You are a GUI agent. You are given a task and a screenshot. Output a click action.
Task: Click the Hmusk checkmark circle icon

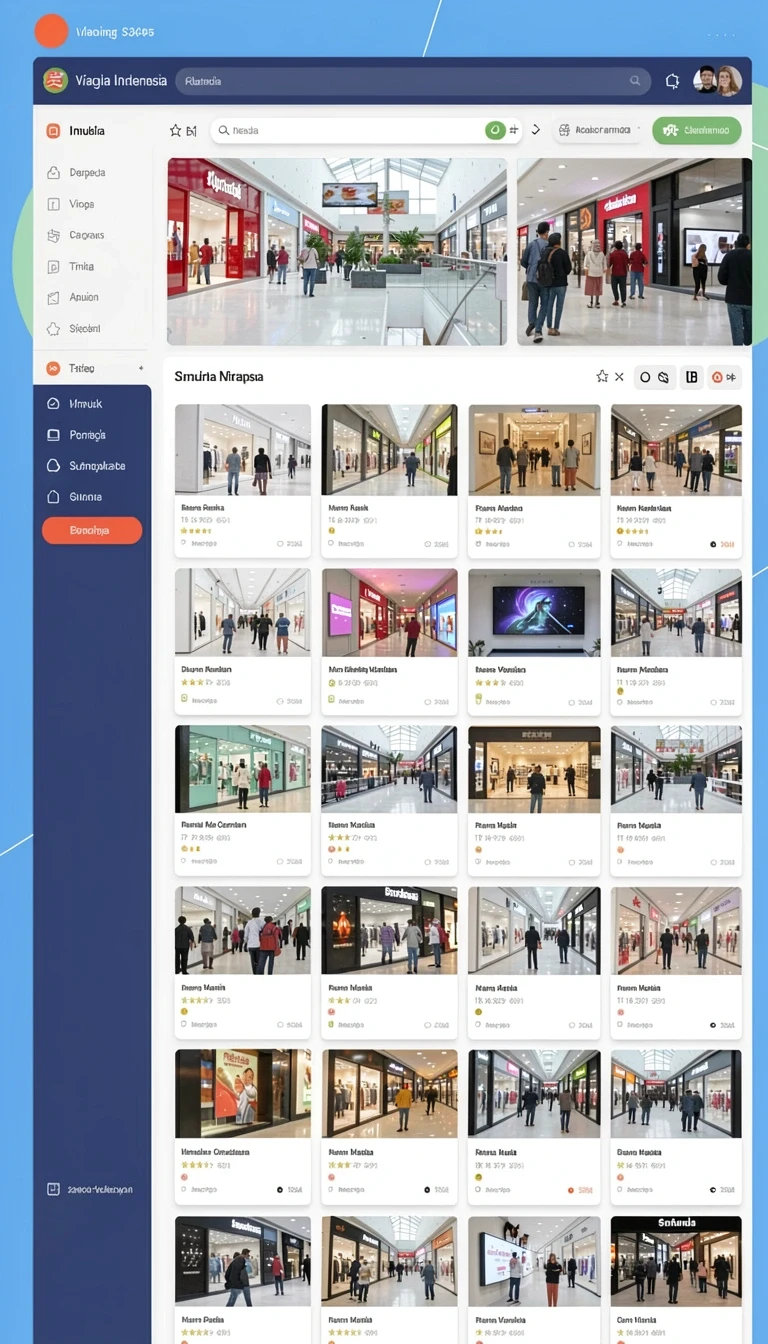pos(53,404)
